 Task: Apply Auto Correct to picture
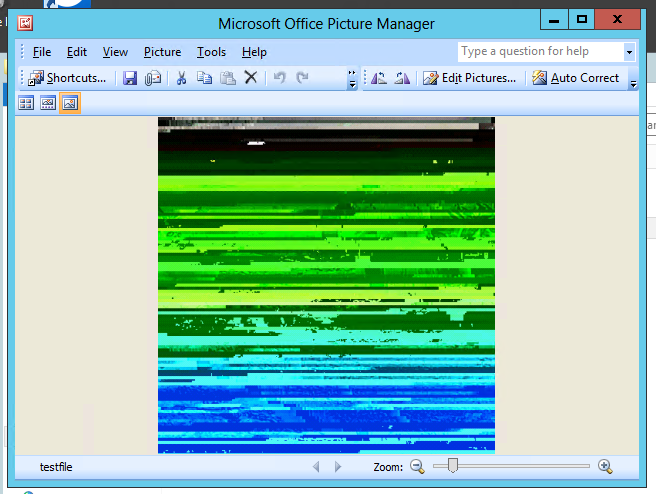point(575,78)
